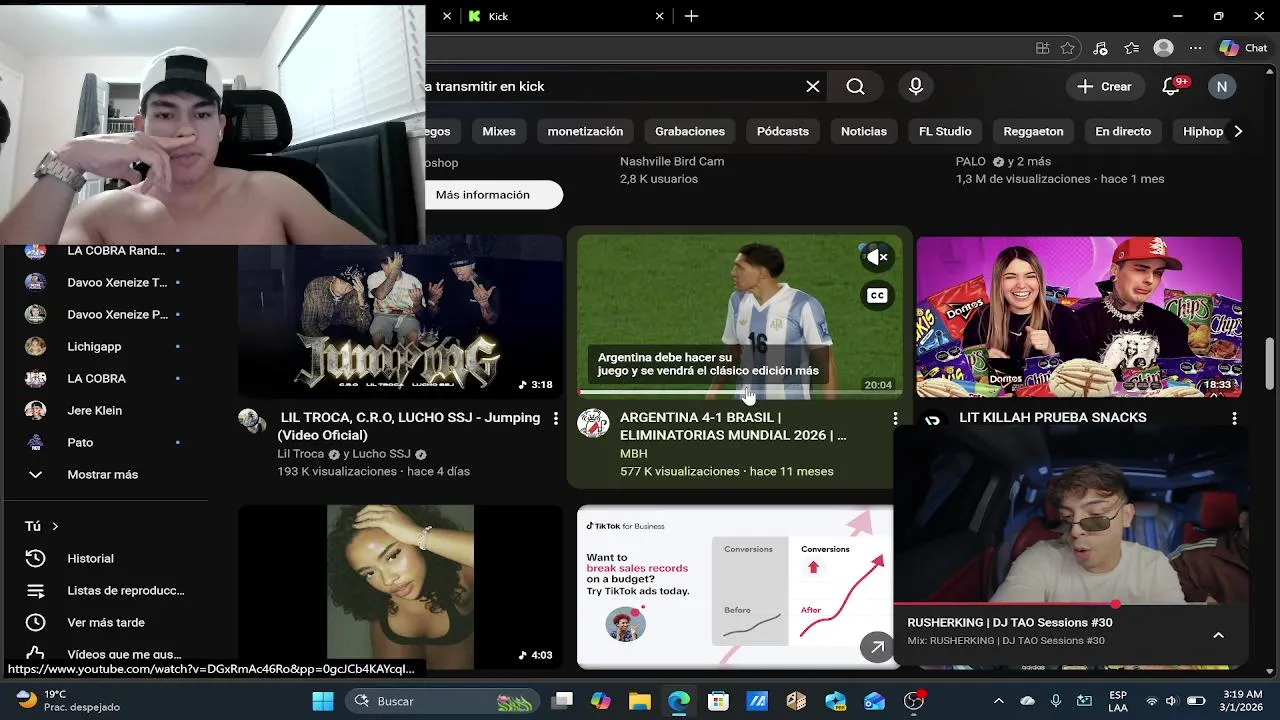Image resolution: width=1280 pixels, height=720 pixels.
Task: Select the FL Studio filter chip
Action: pyautogui.click(x=945, y=131)
